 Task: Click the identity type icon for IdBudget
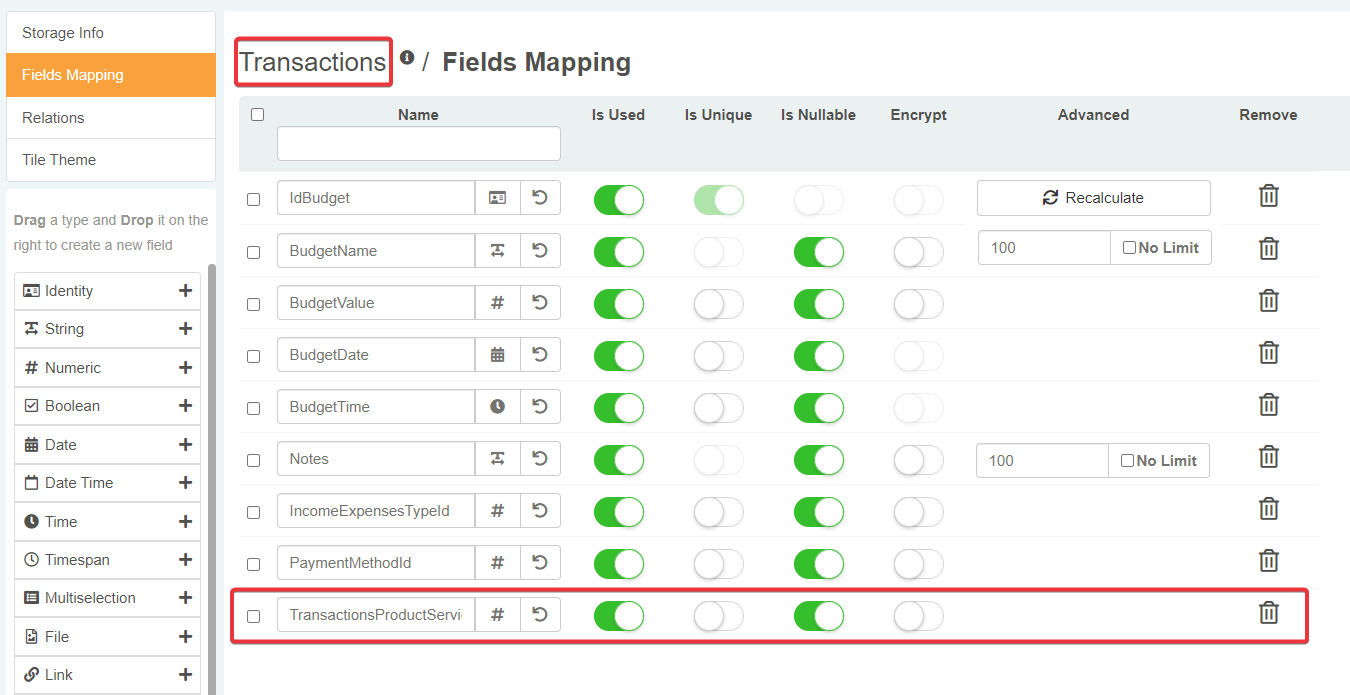497,198
